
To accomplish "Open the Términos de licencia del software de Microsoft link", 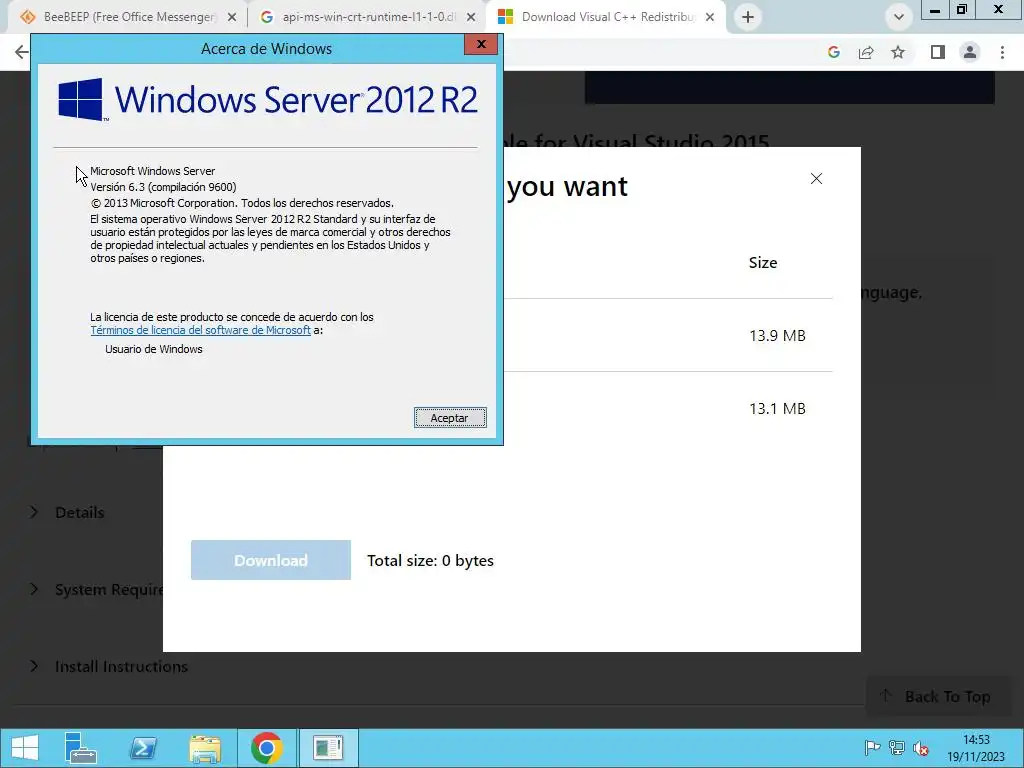I will [x=200, y=330].
